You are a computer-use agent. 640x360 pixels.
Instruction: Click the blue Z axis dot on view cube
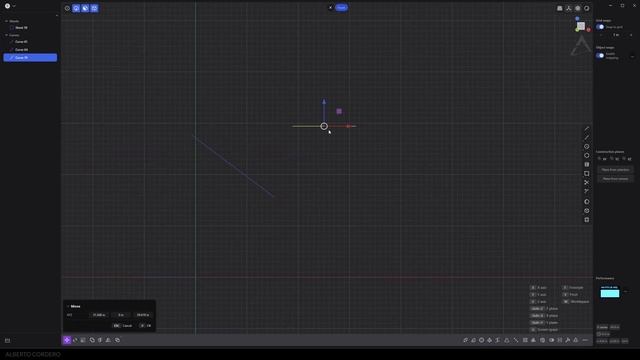click(577, 18)
